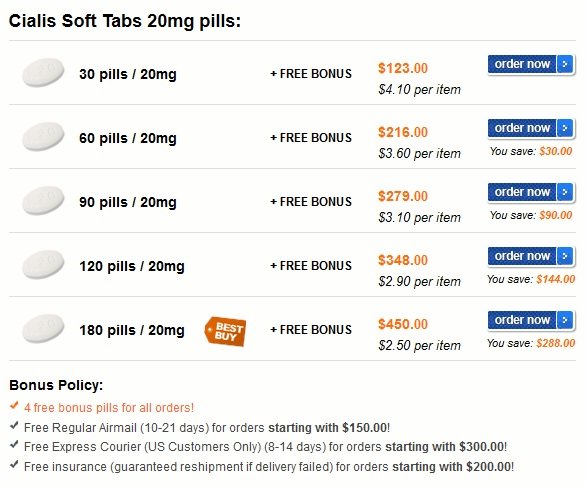Click Free Bonus text for 60 pills
This screenshot has width=586, height=487.
coord(311,138)
